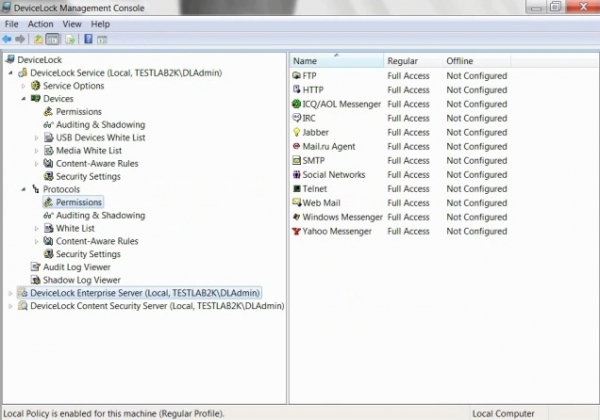This screenshot has width=600, height=420.
Task: Click the Back arrow in toolbar
Action: [x=8, y=39]
